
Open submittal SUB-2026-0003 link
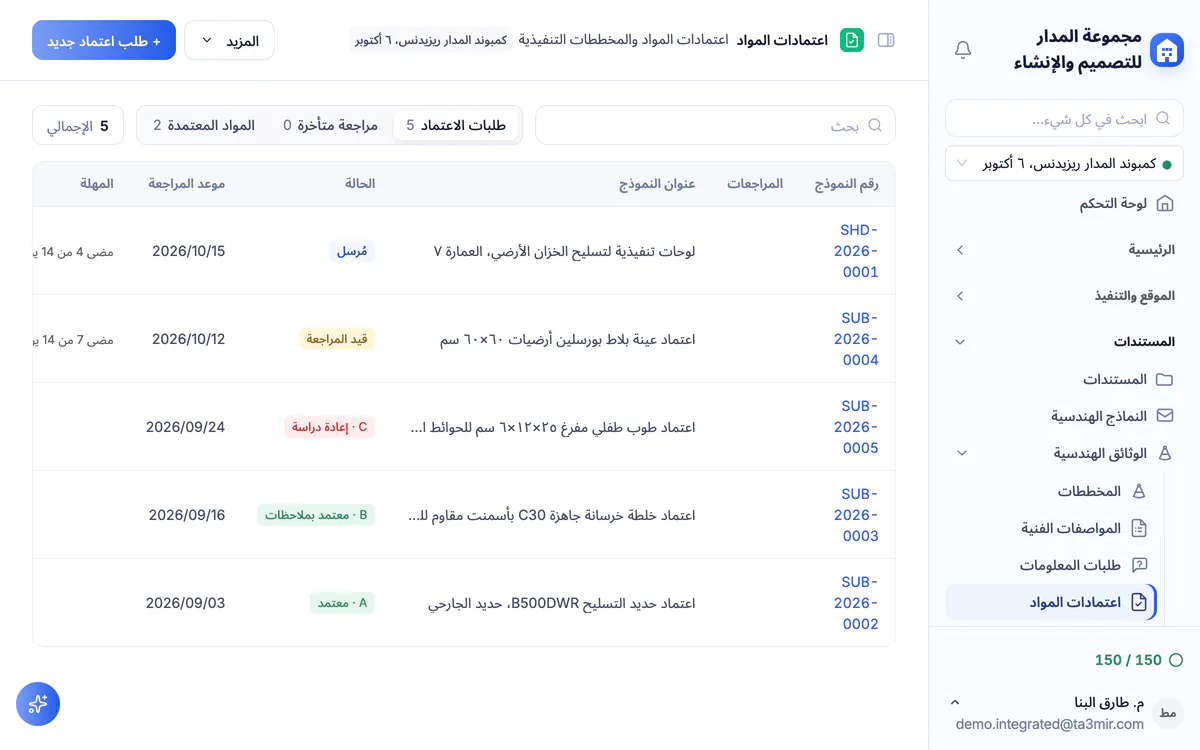click(x=857, y=514)
